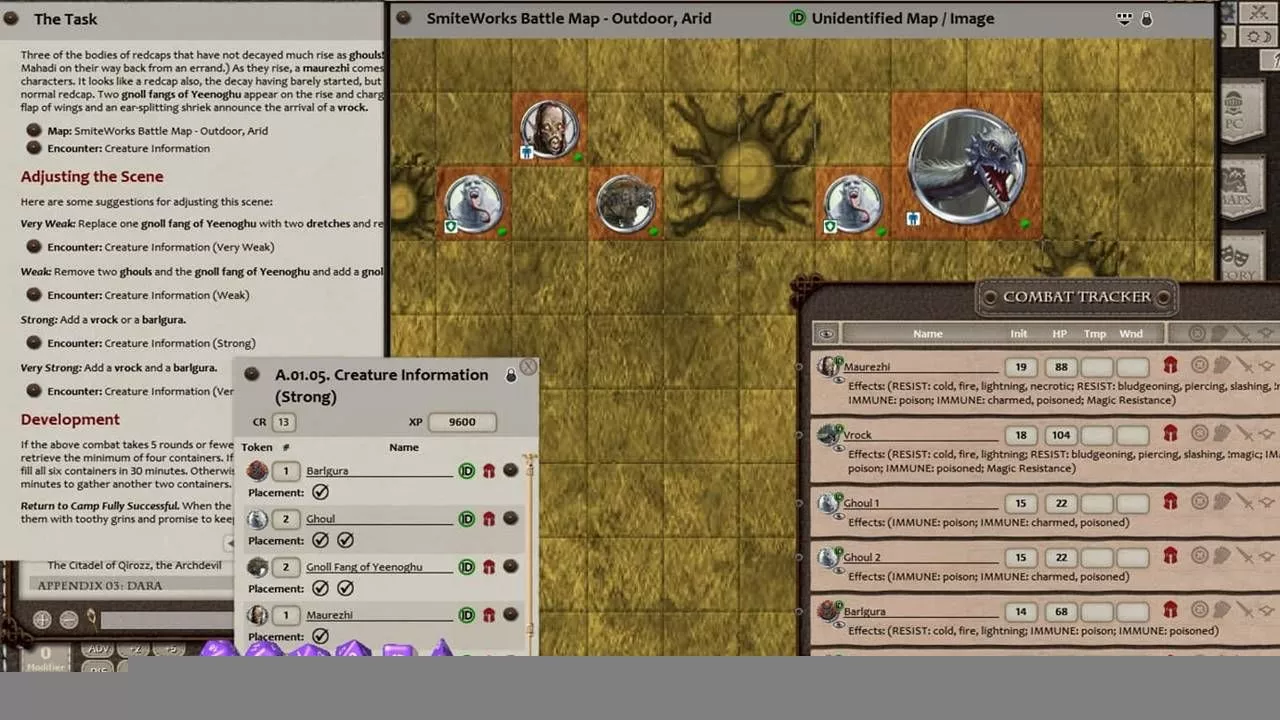The image size is (1280, 720).
Task: Click Ghoul 1 Tmp hit points field
Action: pos(1097,503)
